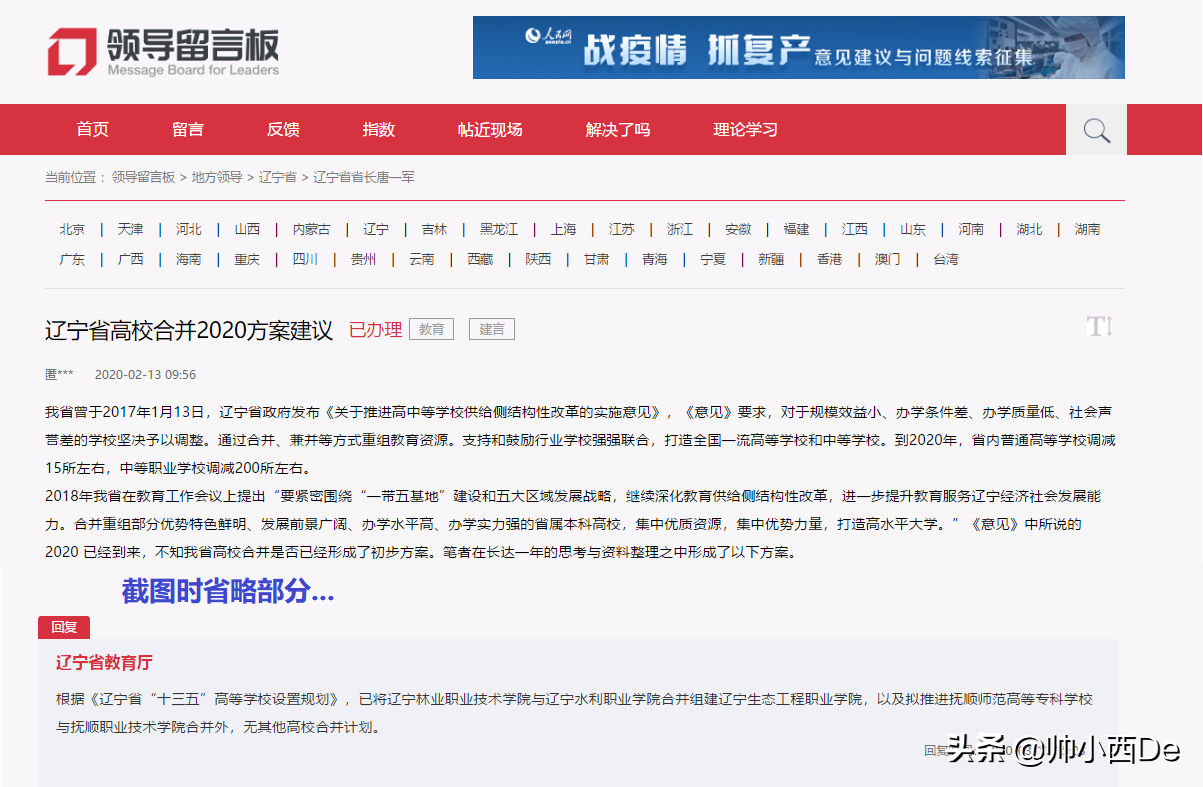The width and height of the screenshot is (1203, 787).
Task: Click the font size adjustment icon
Action: click(x=1097, y=326)
